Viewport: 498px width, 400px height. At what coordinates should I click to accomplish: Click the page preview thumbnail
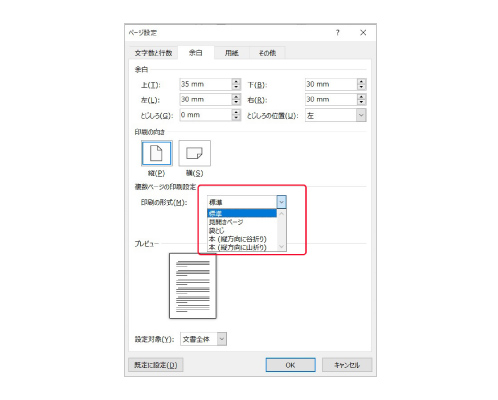click(193, 286)
